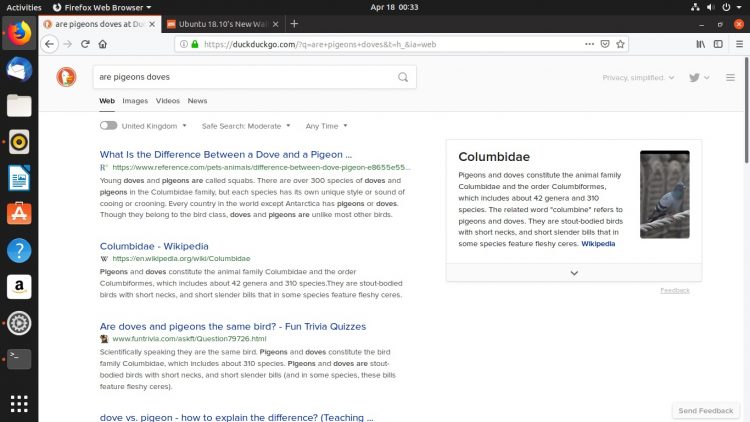Show applications grid
The image size is (750, 422).
pyautogui.click(x=19, y=404)
